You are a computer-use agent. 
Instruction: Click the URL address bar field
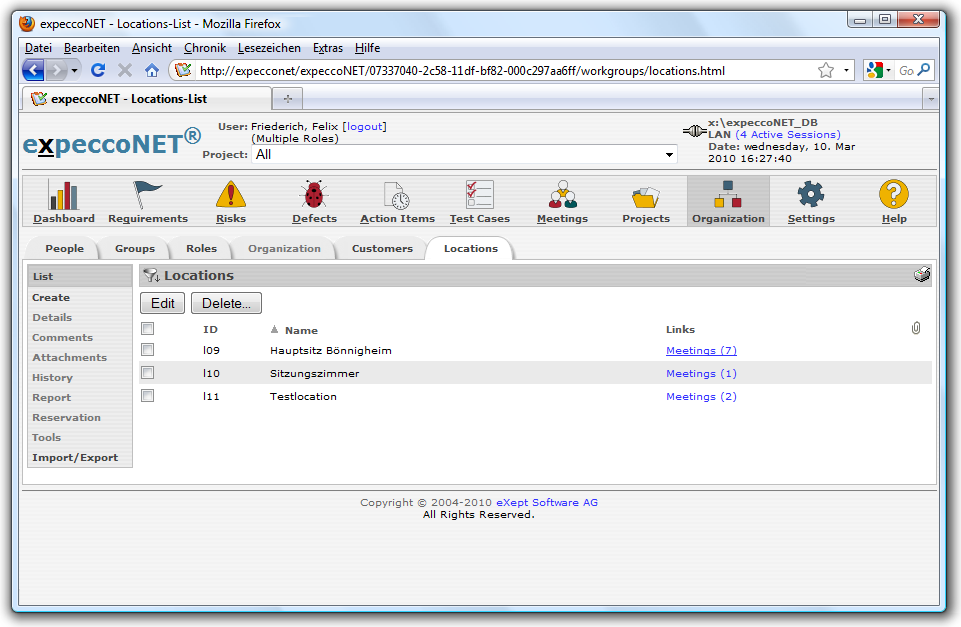click(500, 71)
